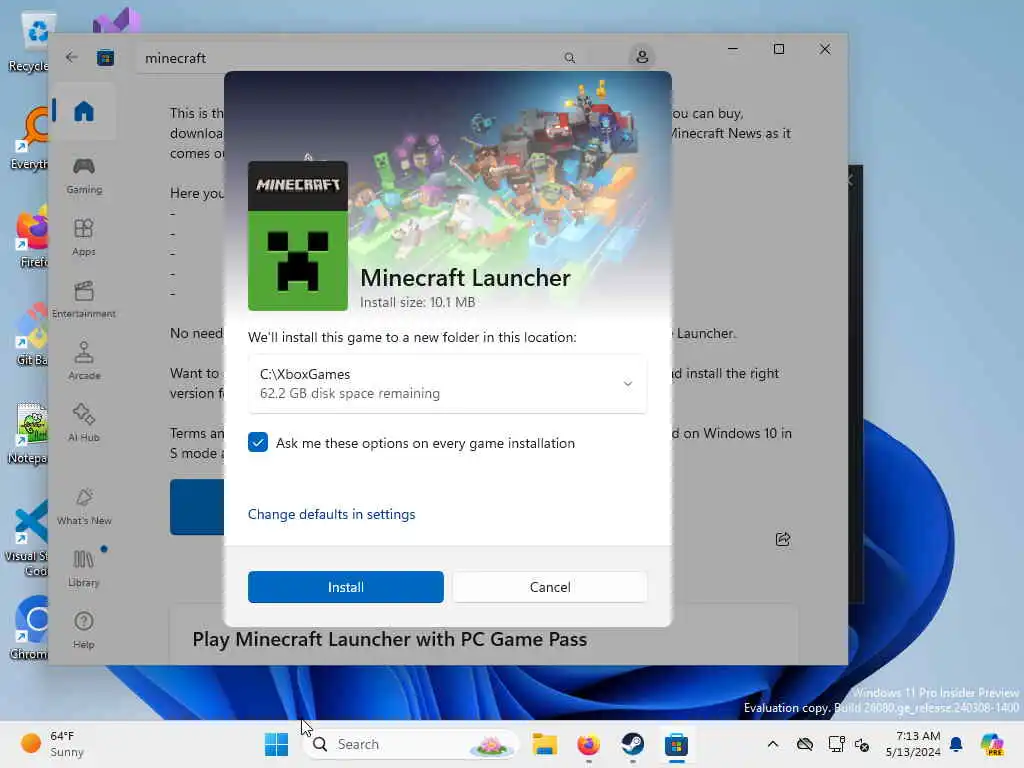Open the AI Hub section in sidebar

[x=84, y=423]
